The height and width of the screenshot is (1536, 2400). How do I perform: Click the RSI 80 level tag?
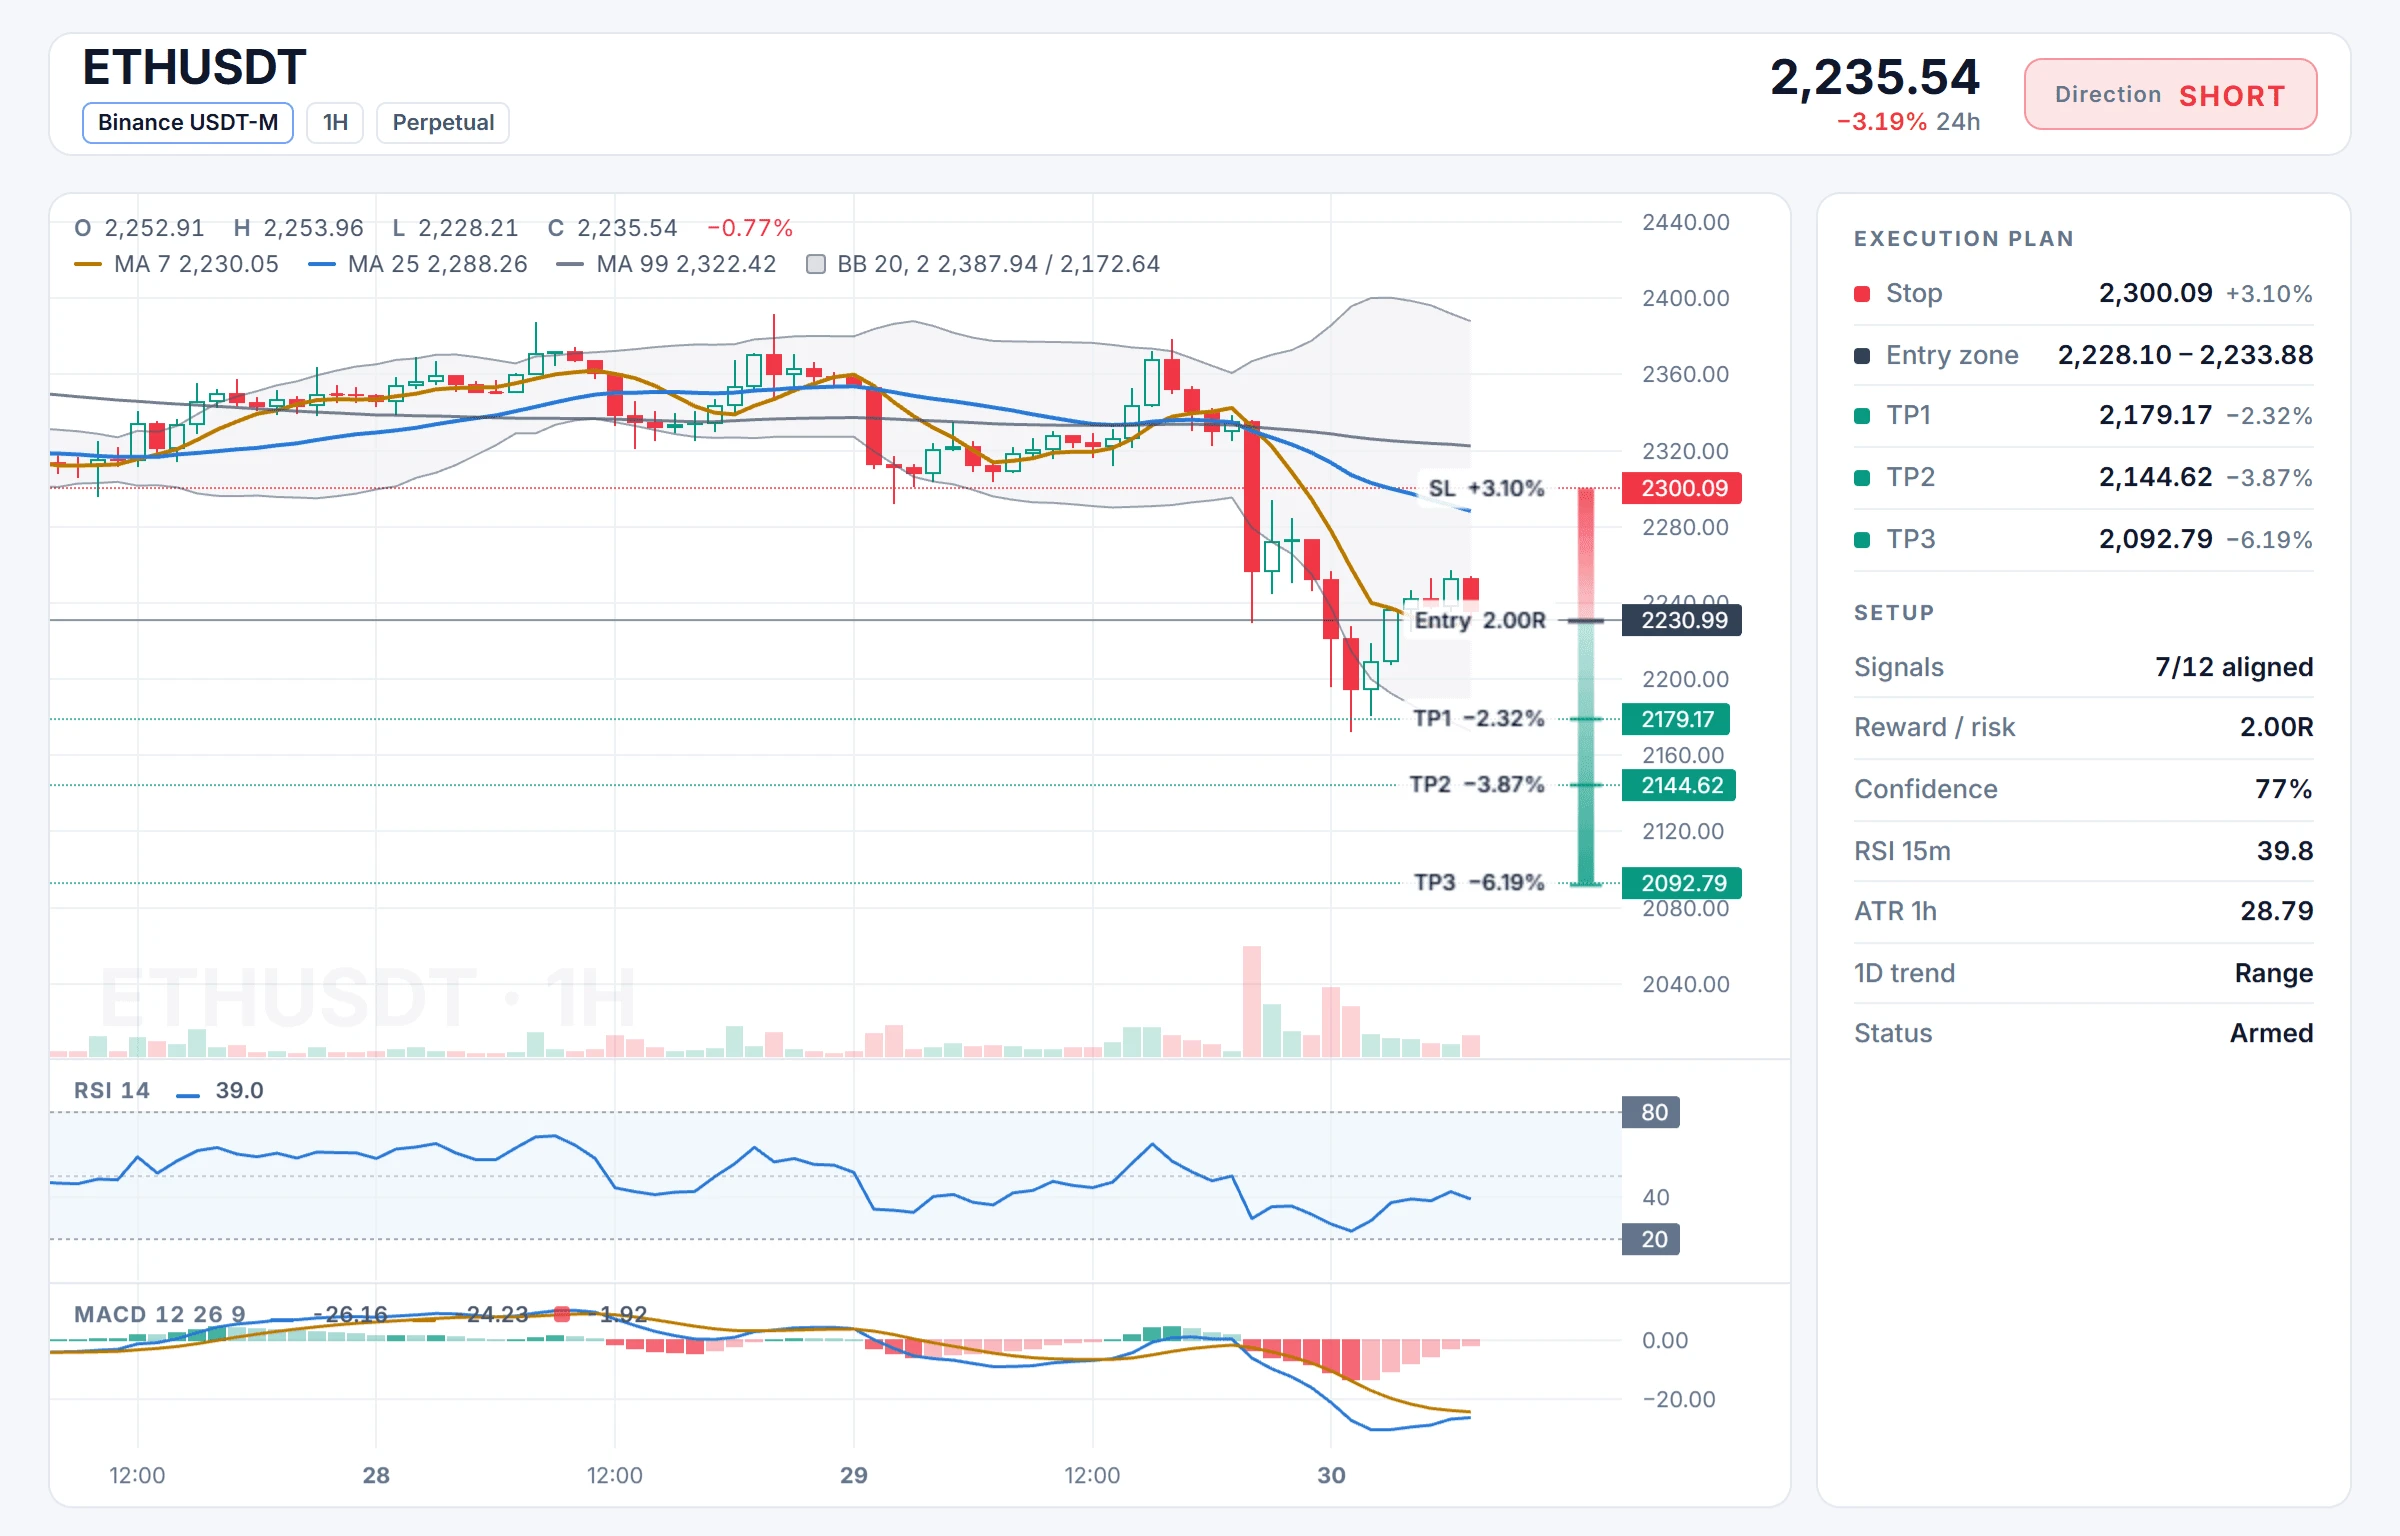(x=1651, y=1112)
